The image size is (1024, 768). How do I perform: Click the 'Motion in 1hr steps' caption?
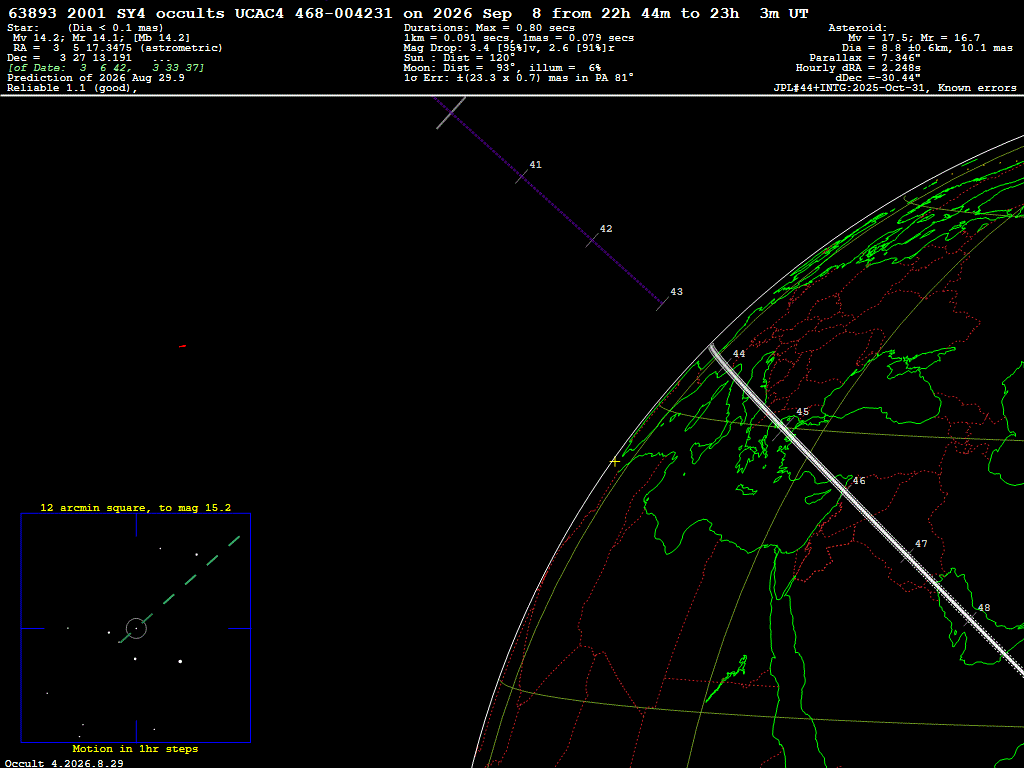135,748
